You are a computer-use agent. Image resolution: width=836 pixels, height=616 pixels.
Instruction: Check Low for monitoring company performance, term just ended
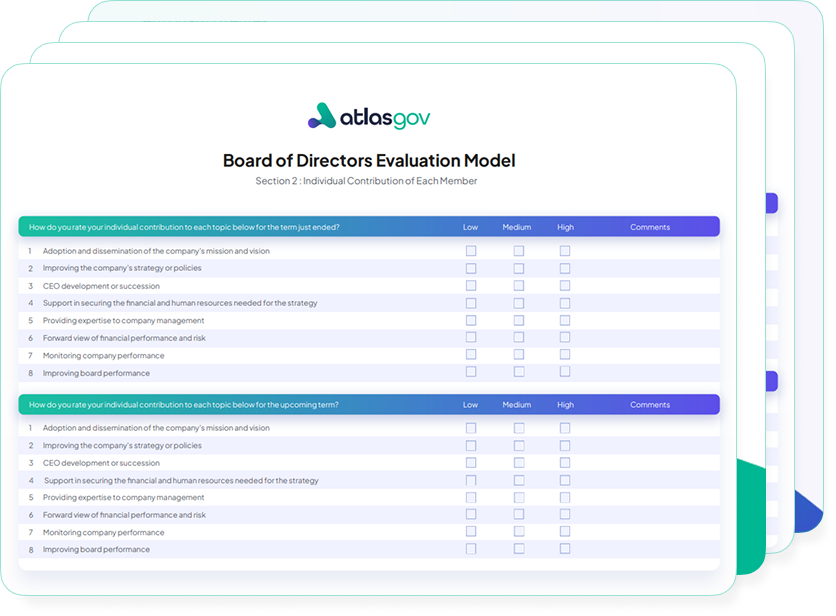click(471, 354)
